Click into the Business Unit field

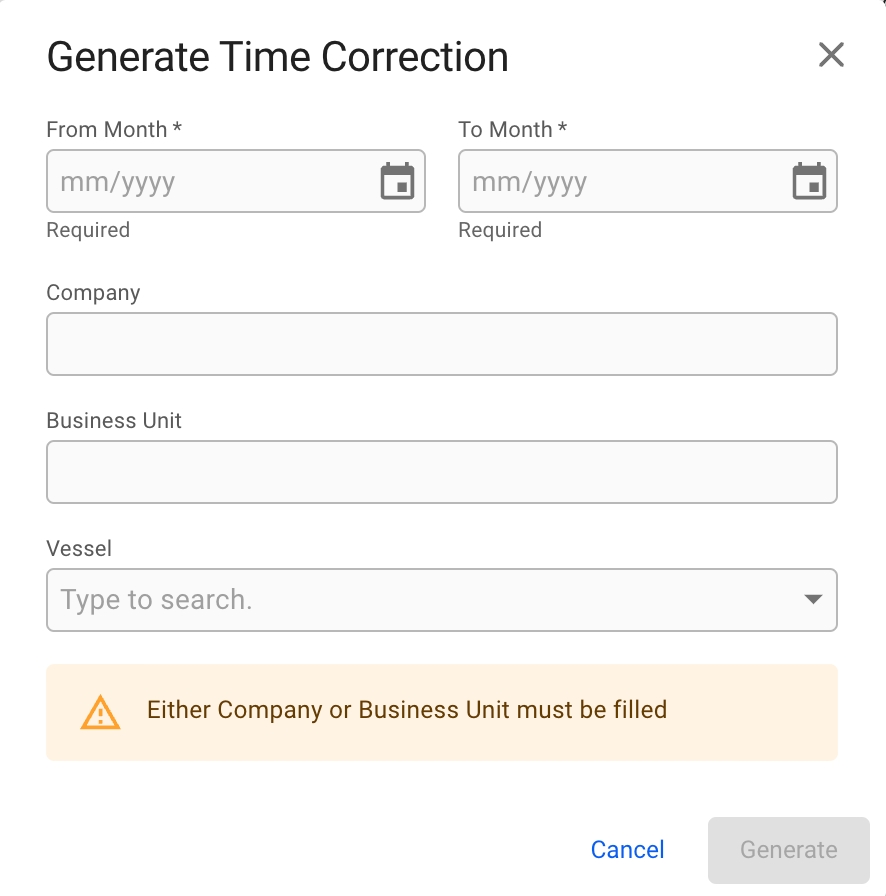point(441,472)
